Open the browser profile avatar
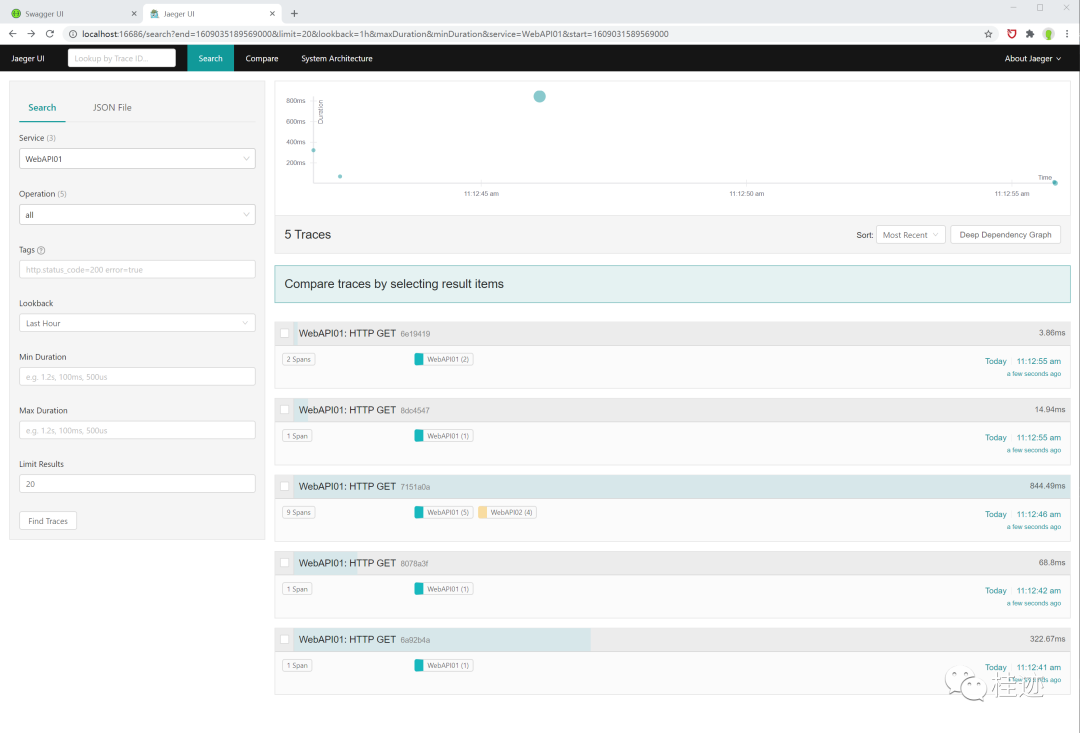1080x733 pixels. point(1048,34)
